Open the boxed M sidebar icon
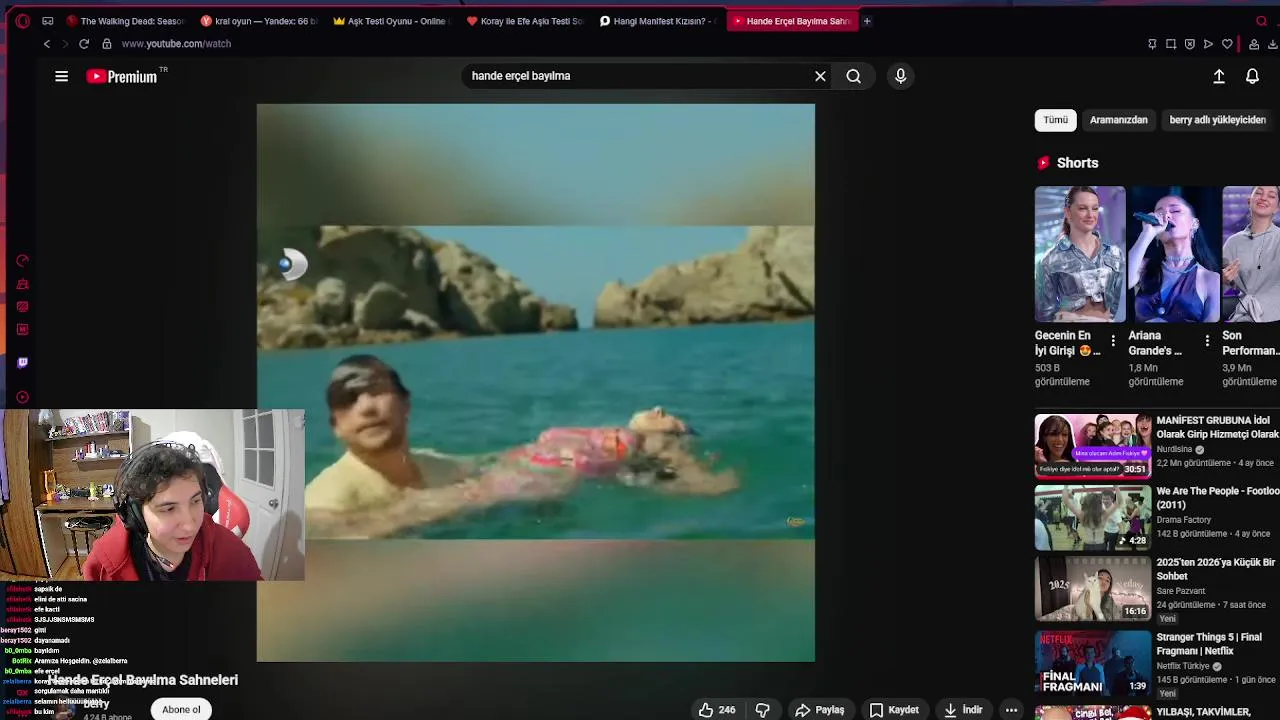Viewport: 1280px width, 720px height. coord(22,330)
